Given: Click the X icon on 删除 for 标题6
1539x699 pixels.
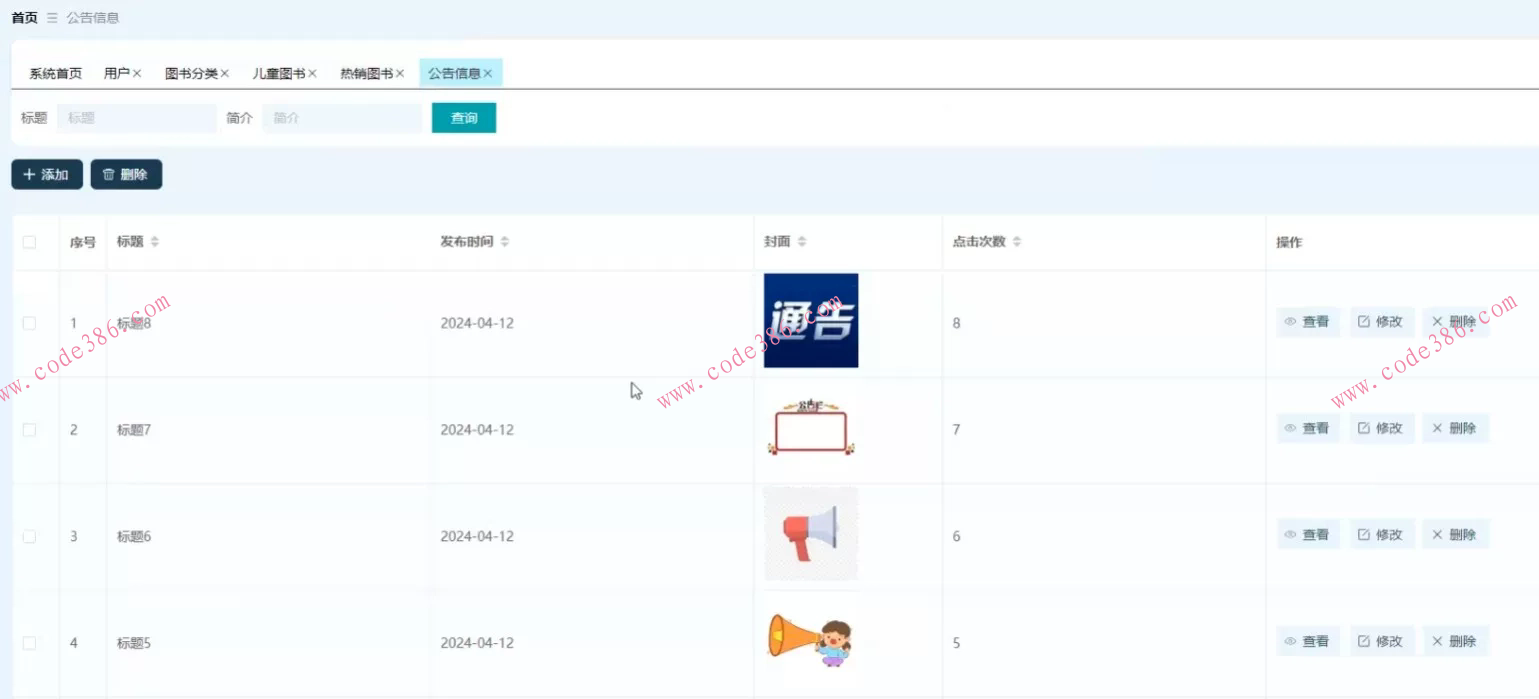Looking at the screenshot, I should [1437, 534].
